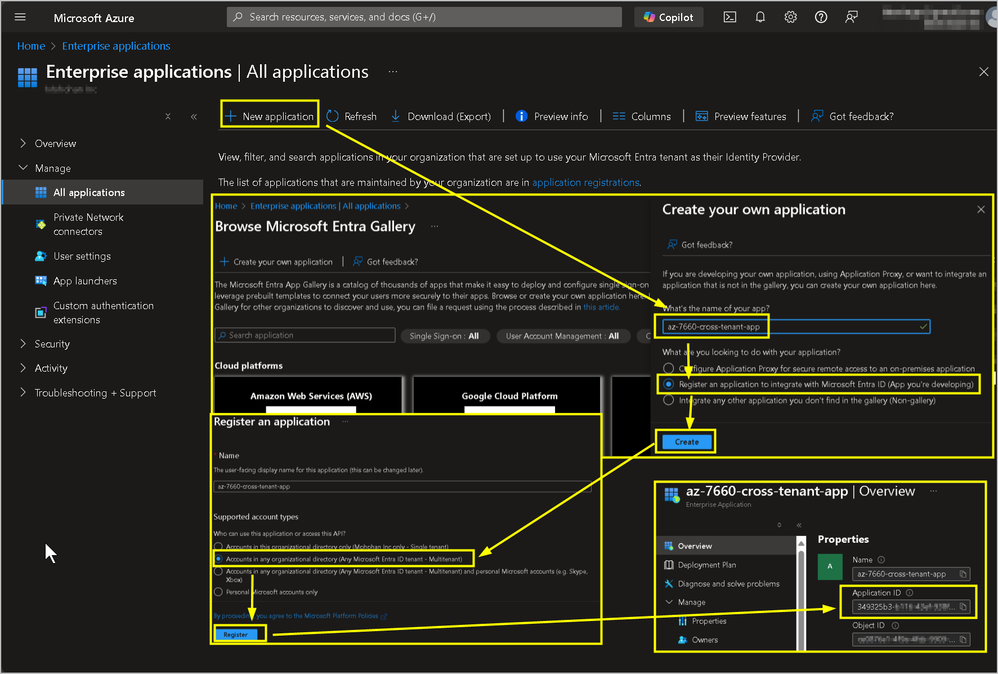Open Cloud Shell from top bar

[731, 17]
